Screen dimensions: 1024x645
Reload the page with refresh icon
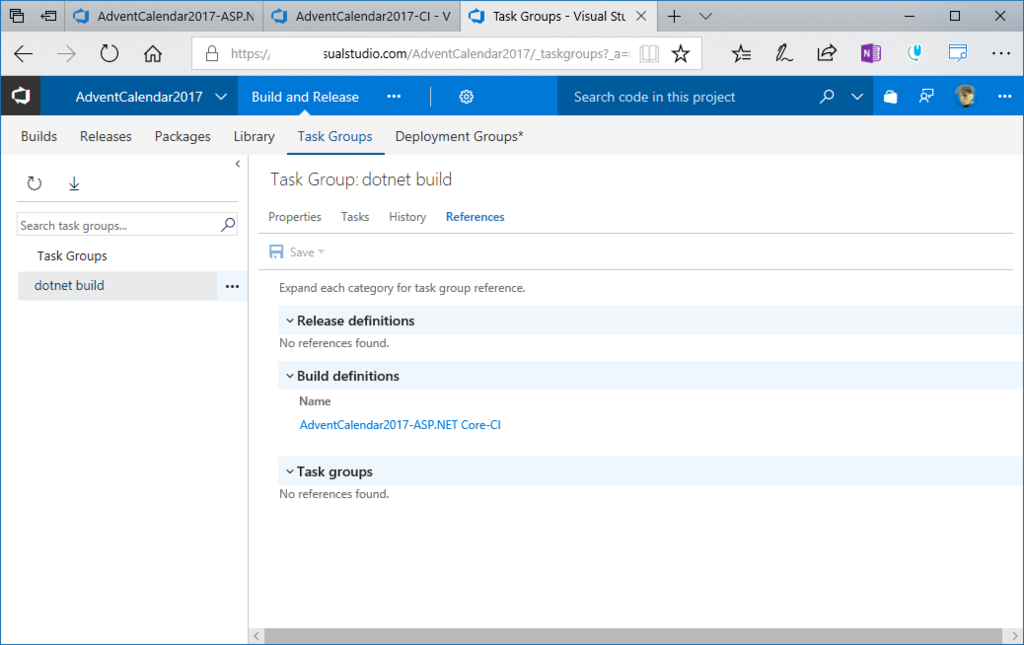[109, 54]
